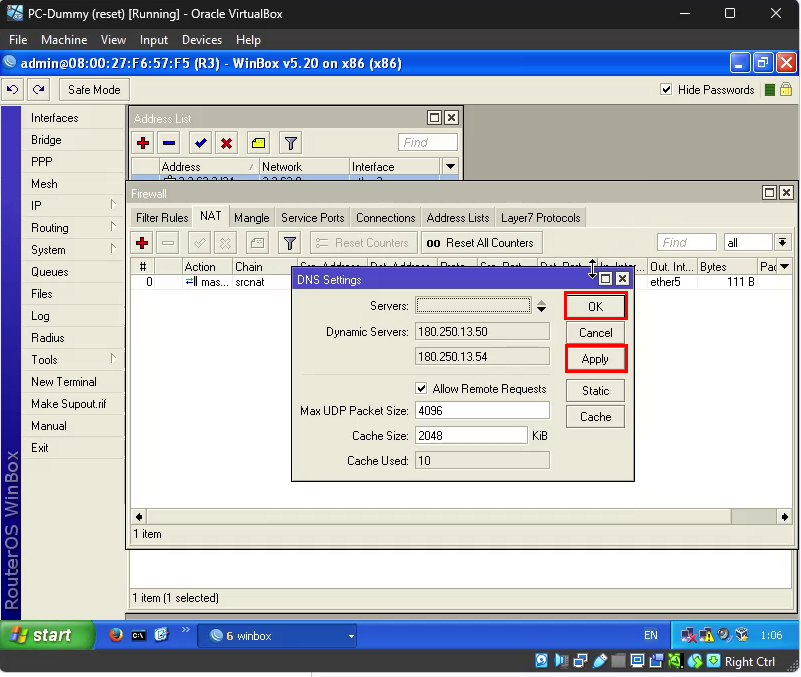801x677 pixels.
Task: Click Reset All Counters in Firewall
Action: (x=481, y=243)
